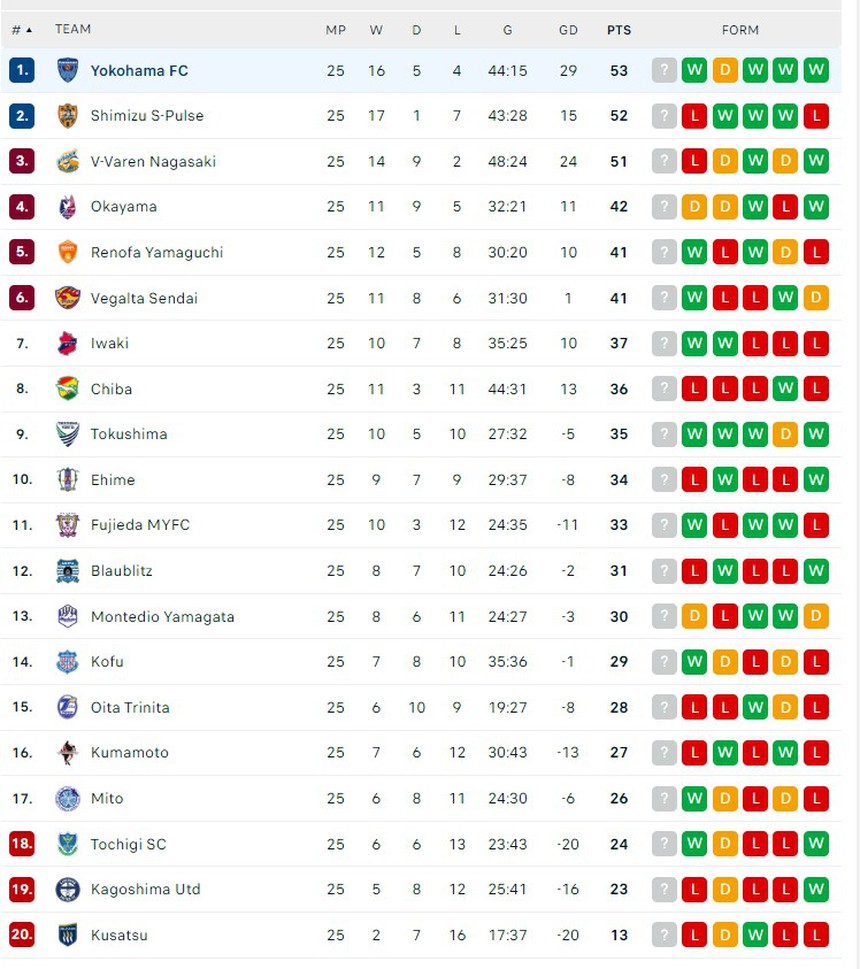
Task: Open the Okayama team crest icon
Action: (x=67, y=207)
